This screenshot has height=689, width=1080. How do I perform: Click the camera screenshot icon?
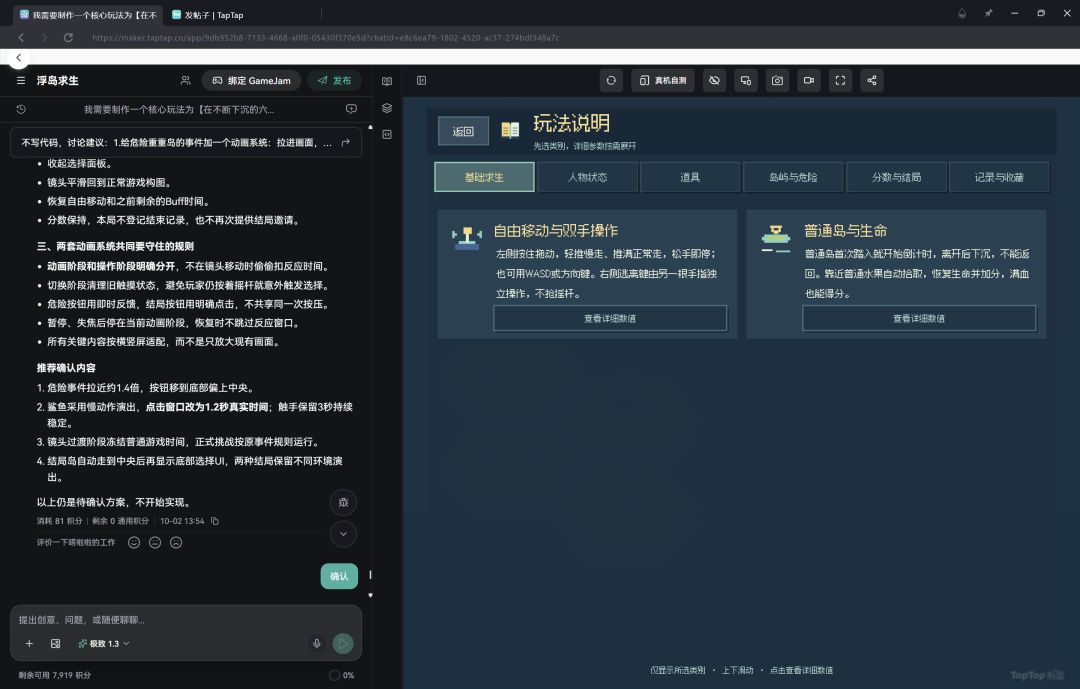pyautogui.click(x=777, y=81)
